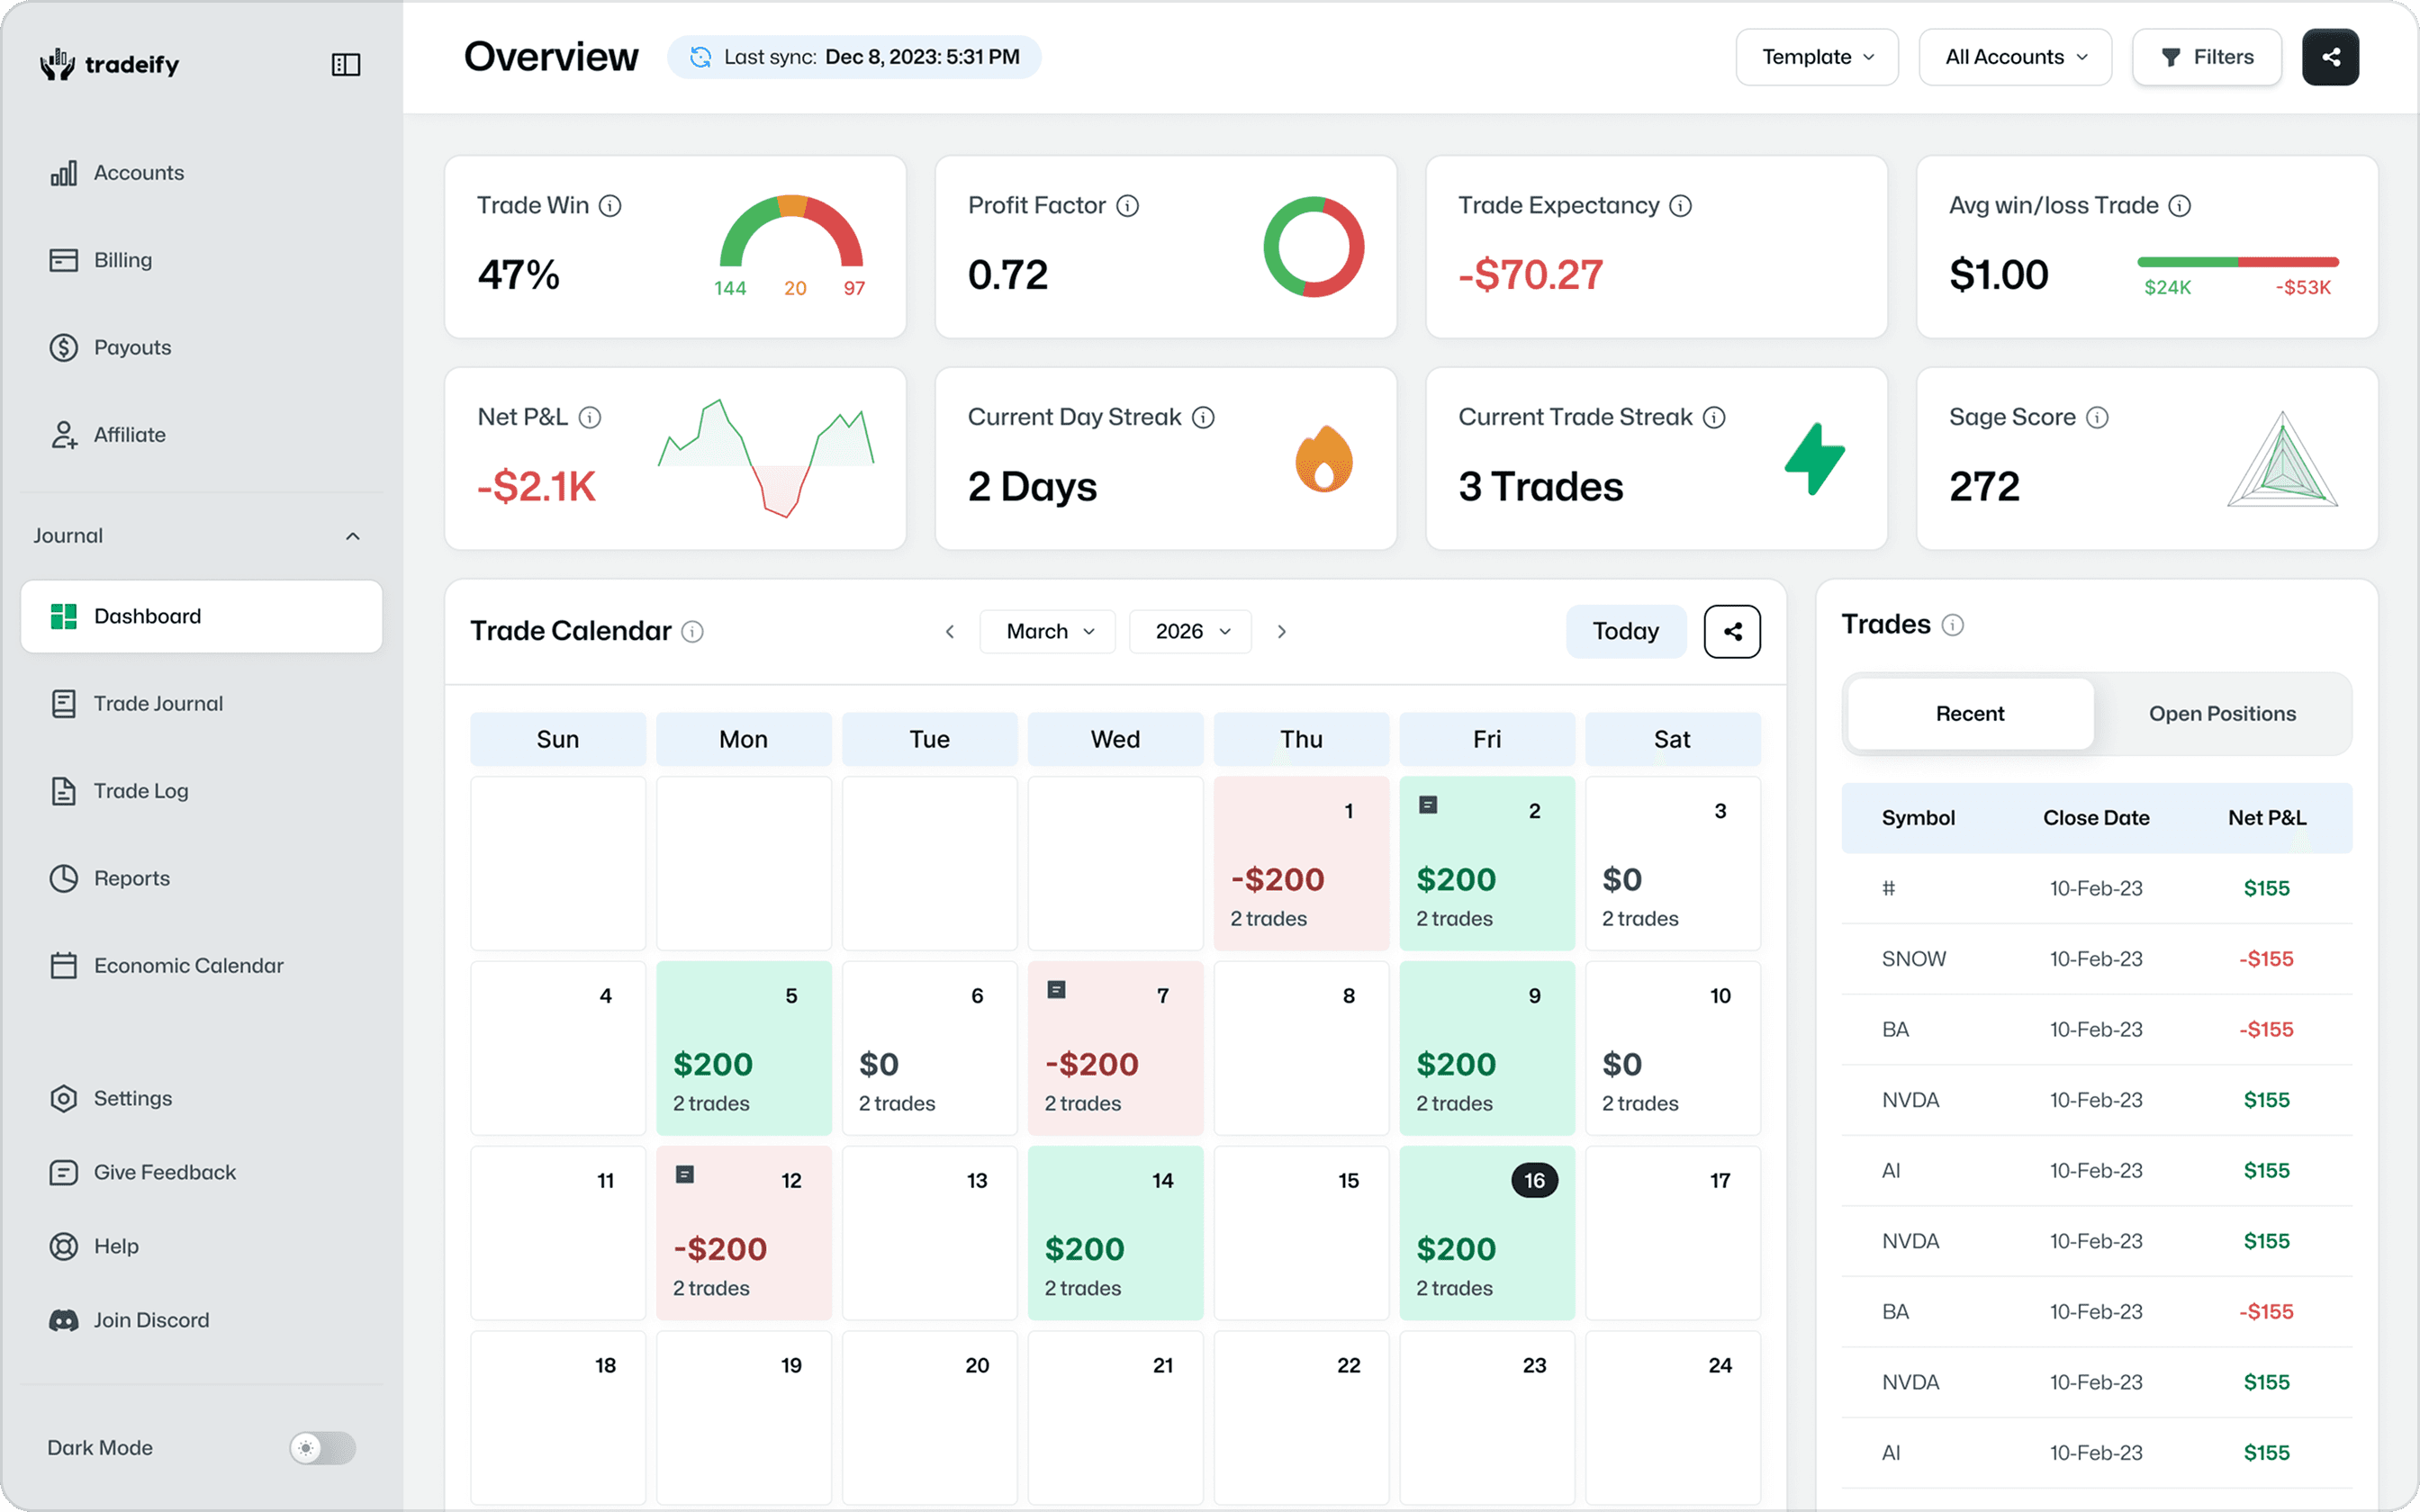Open the Template dropdown
Screen dimensions: 2420x1512
[x=1816, y=57]
